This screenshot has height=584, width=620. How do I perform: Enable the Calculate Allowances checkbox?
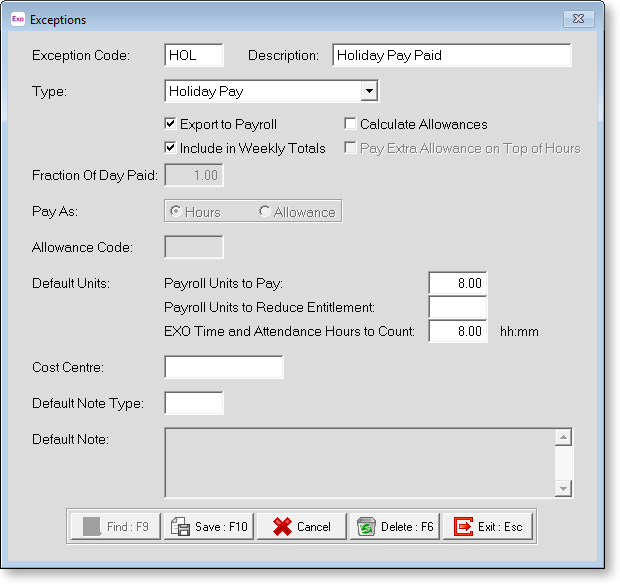[350, 125]
